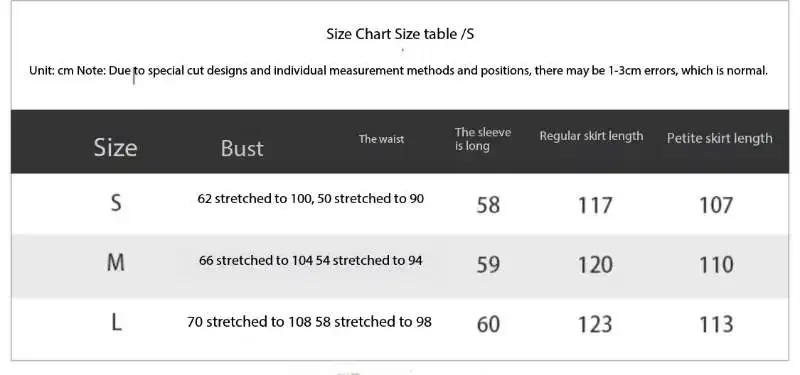Click regular skirt length 117

pos(595,206)
